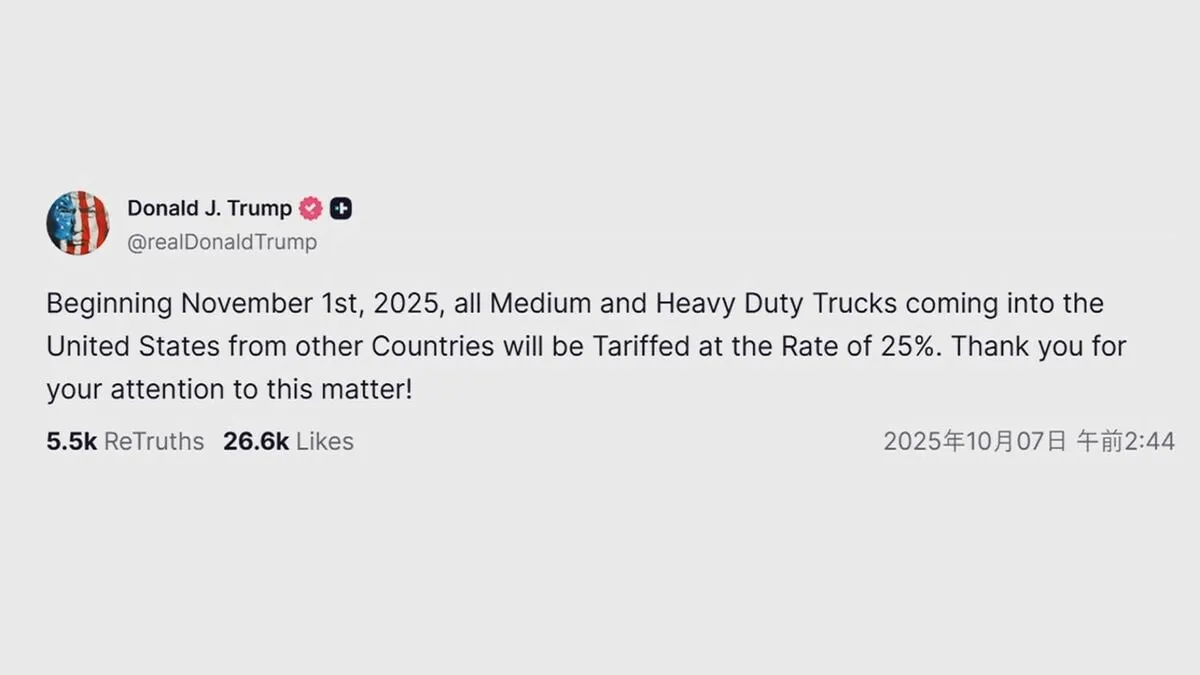The width and height of the screenshot is (1200, 675).
Task: Click the 5.5k ReTruths count number
Action: [x=71, y=442]
